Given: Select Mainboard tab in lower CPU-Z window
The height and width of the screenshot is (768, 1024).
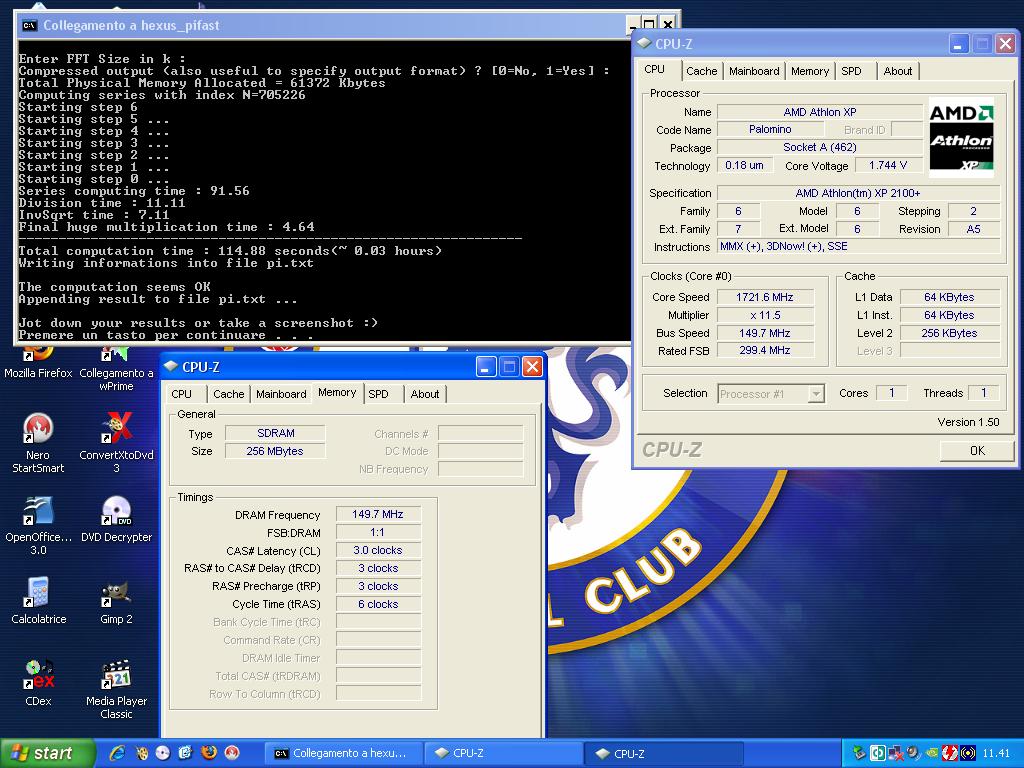Looking at the screenshot, I should (281, 394).
